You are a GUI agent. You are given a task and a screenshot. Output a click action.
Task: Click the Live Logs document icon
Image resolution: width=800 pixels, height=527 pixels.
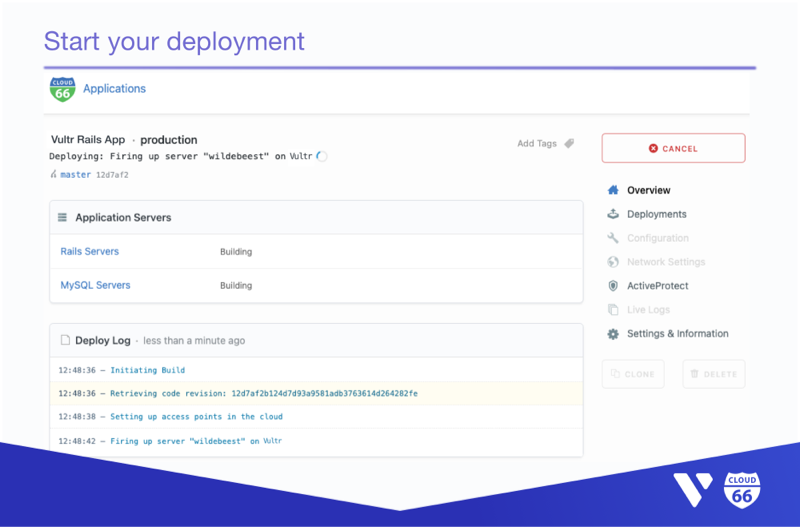613,310
